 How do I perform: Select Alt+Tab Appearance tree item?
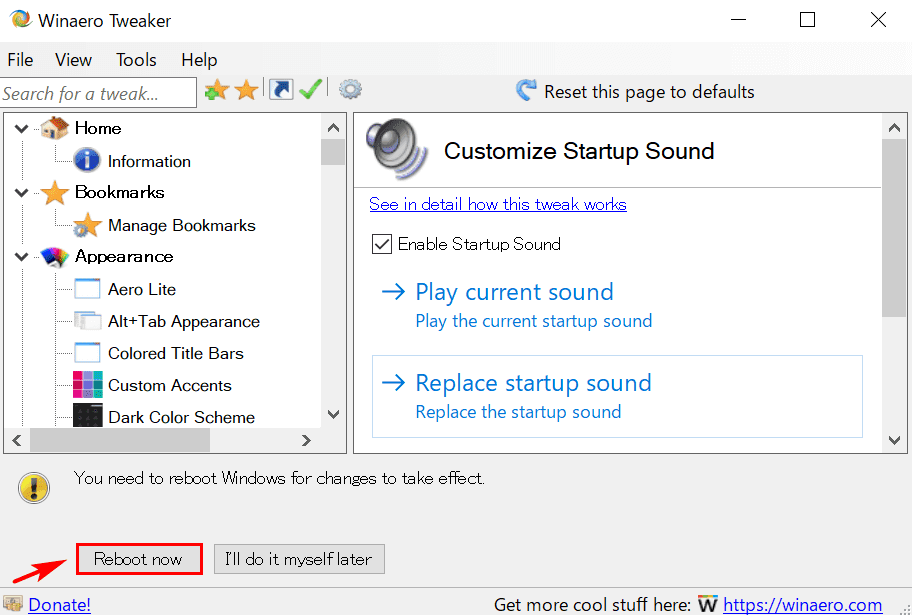184,321
